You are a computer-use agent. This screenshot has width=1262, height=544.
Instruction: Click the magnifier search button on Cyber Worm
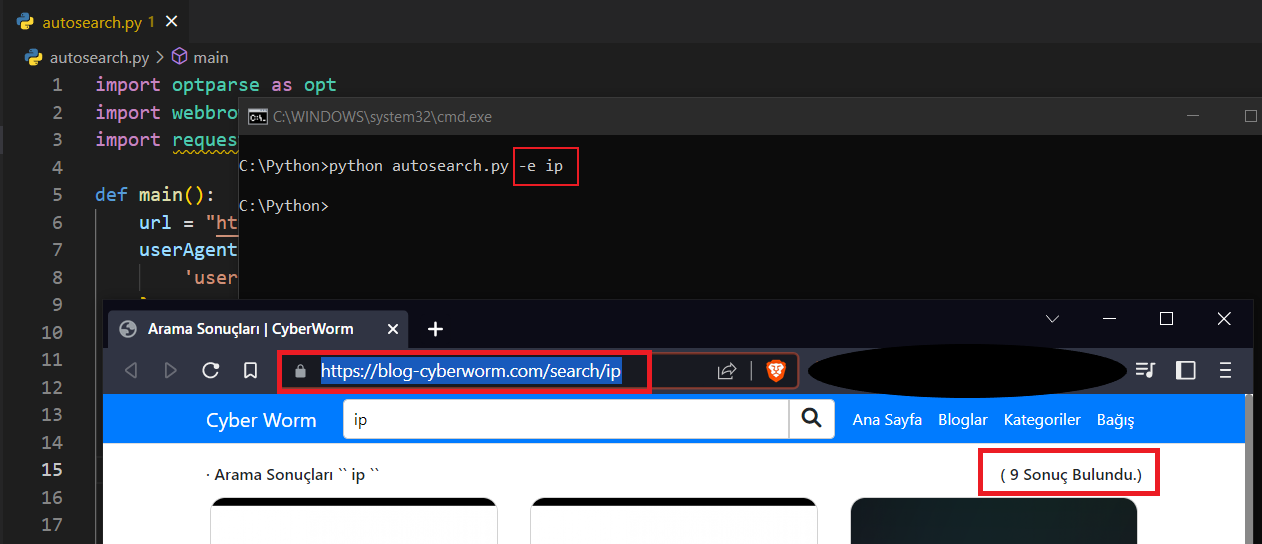[x=812, y=420]
